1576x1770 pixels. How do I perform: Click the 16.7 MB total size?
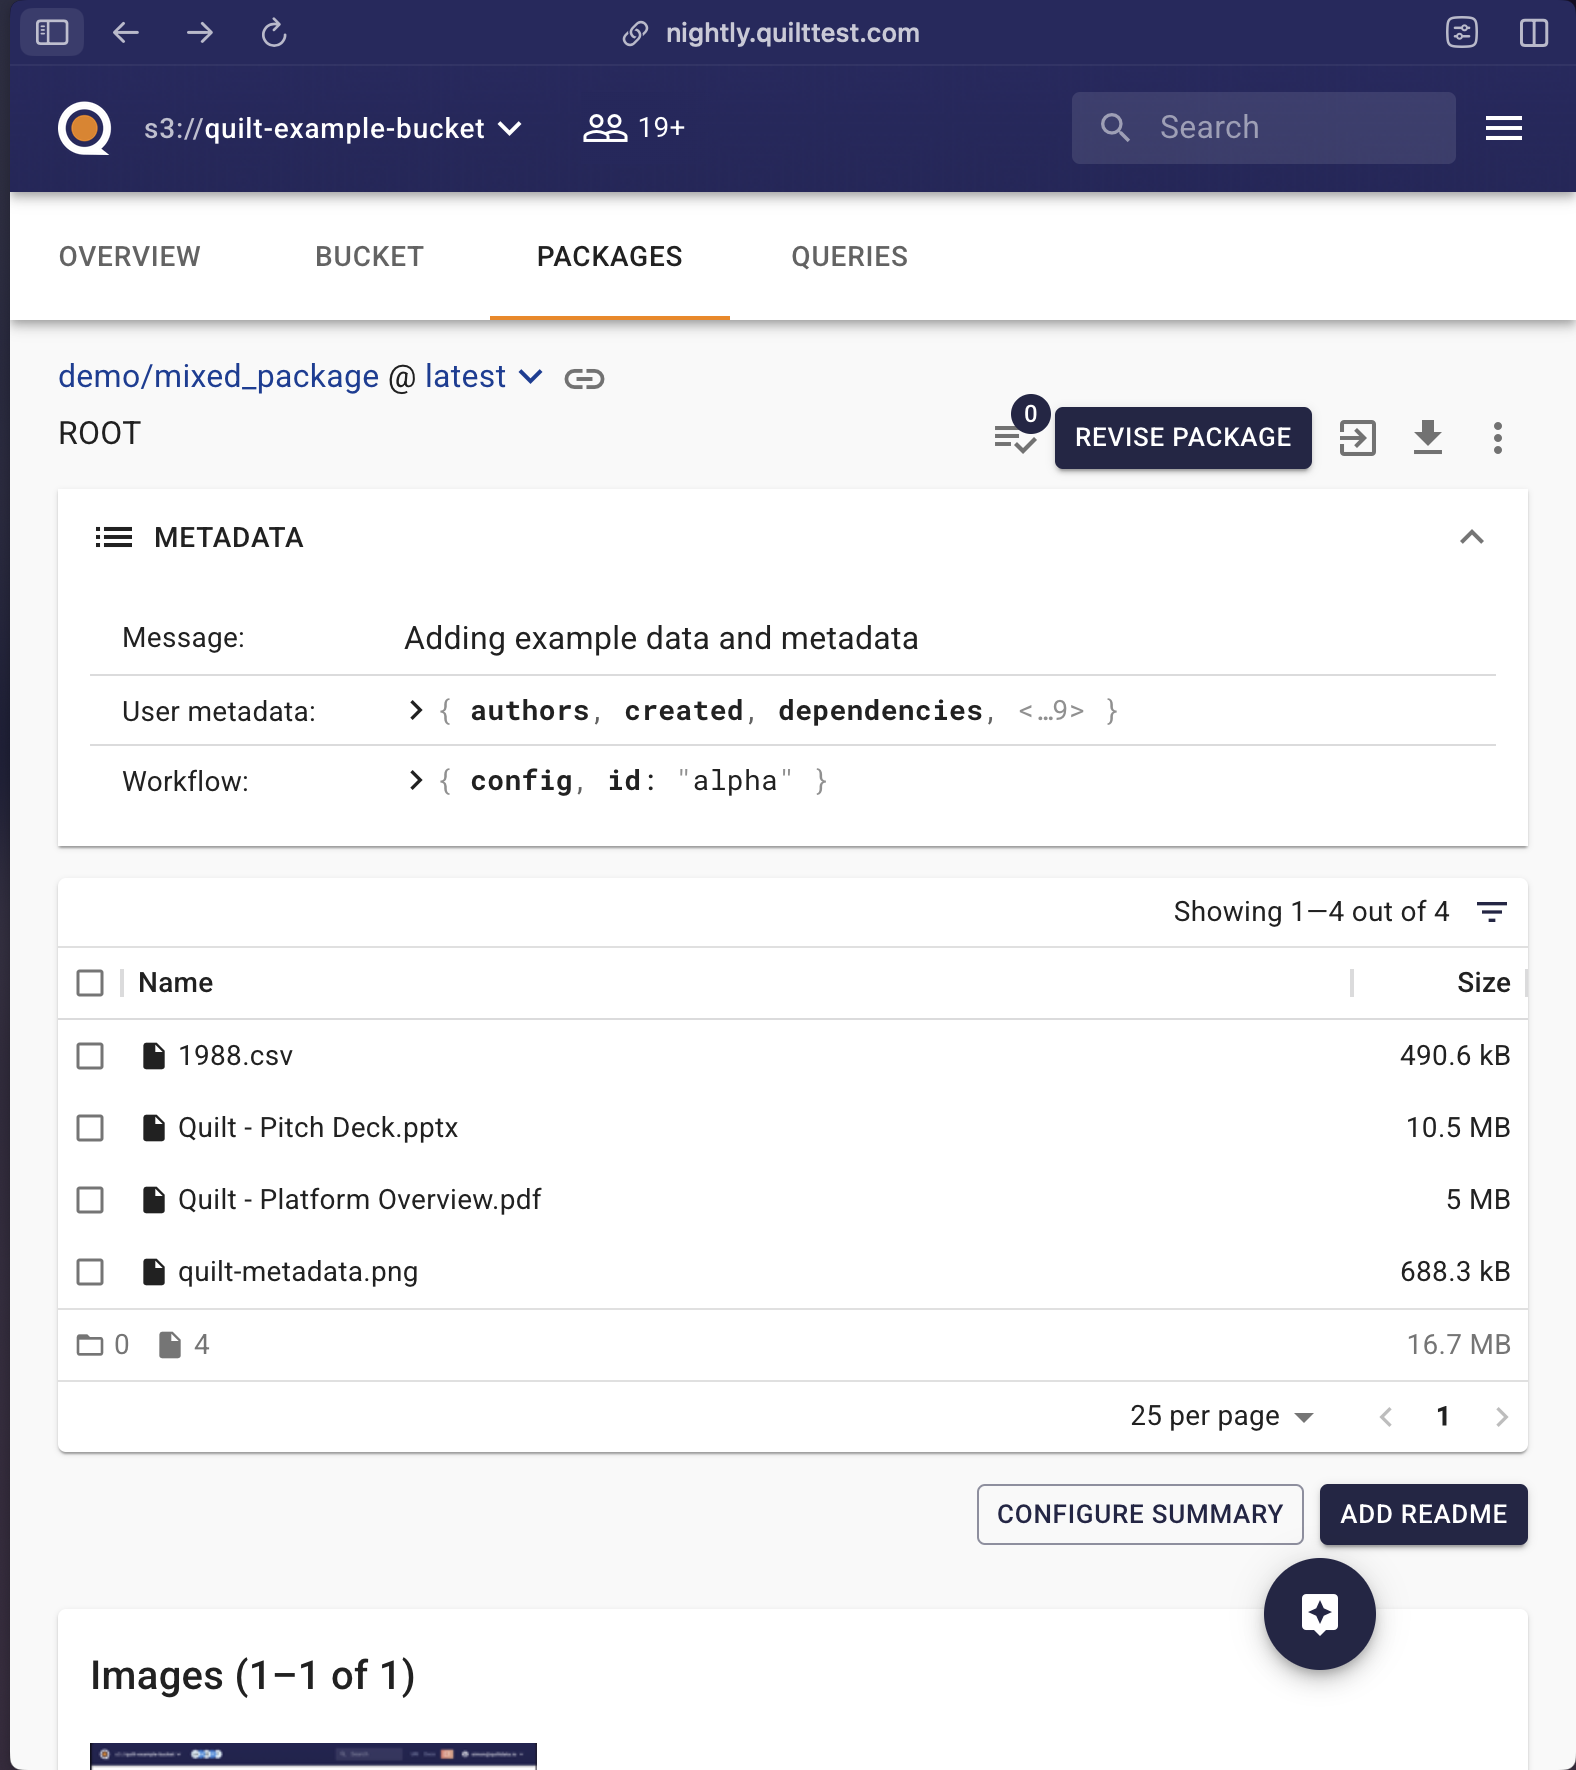(1458, 1345)
